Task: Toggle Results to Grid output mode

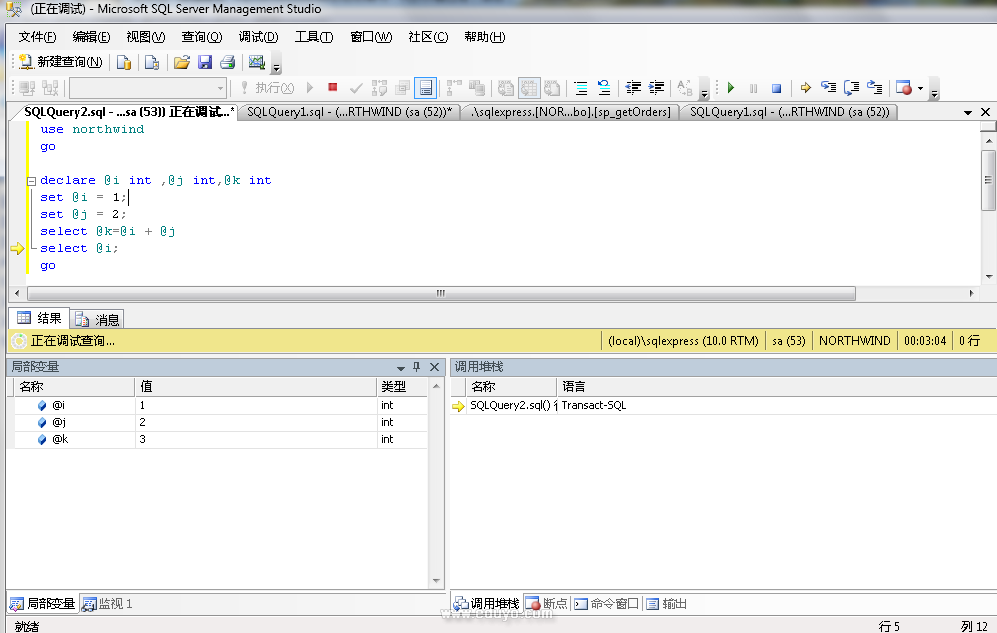Action: coord(426,88)
